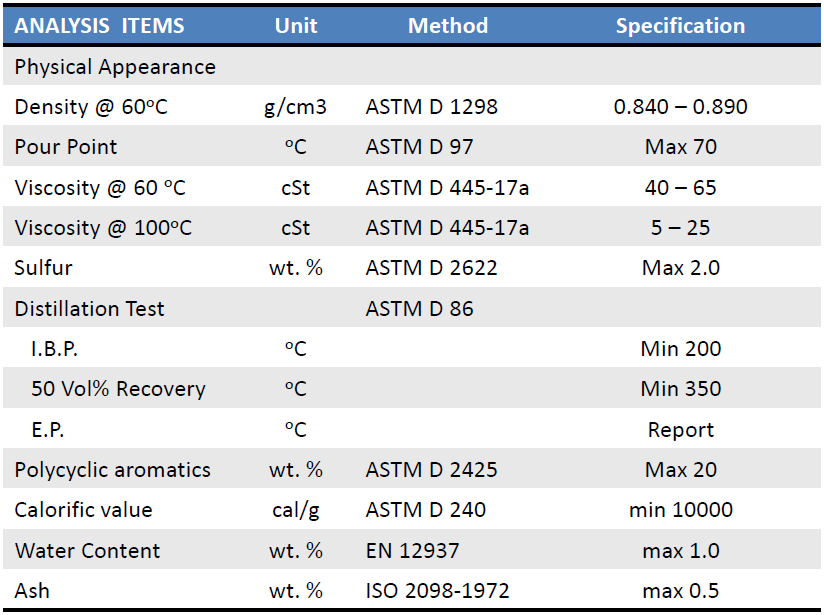Select the Pour Point row label
This screenshot has height=615, width=824.
[66, 147]
